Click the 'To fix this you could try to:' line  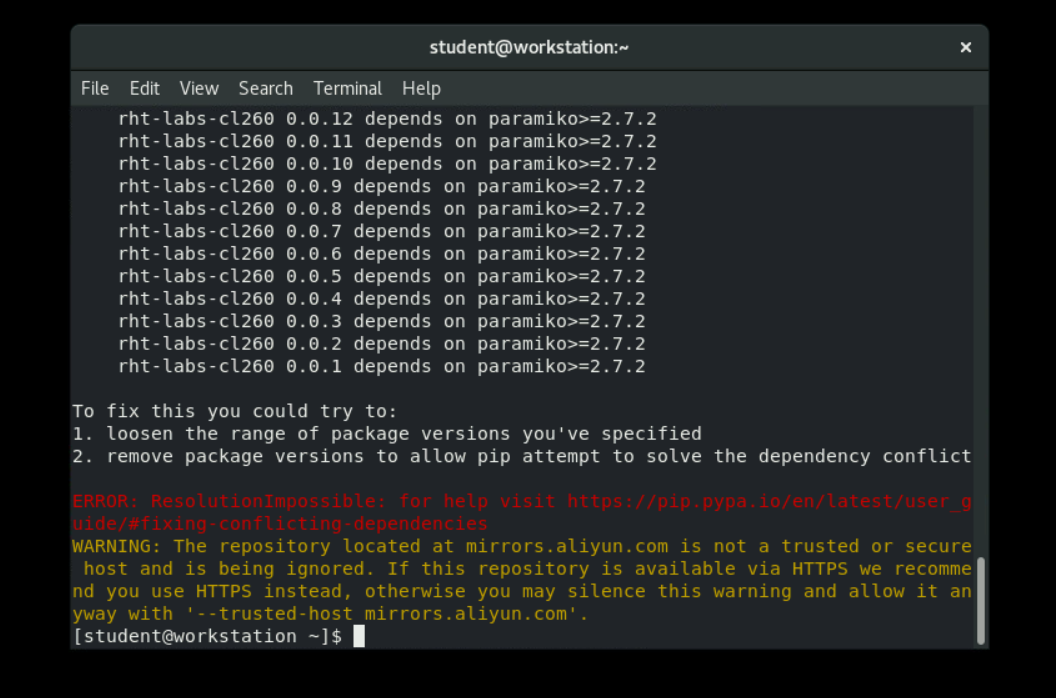point(234,411)
